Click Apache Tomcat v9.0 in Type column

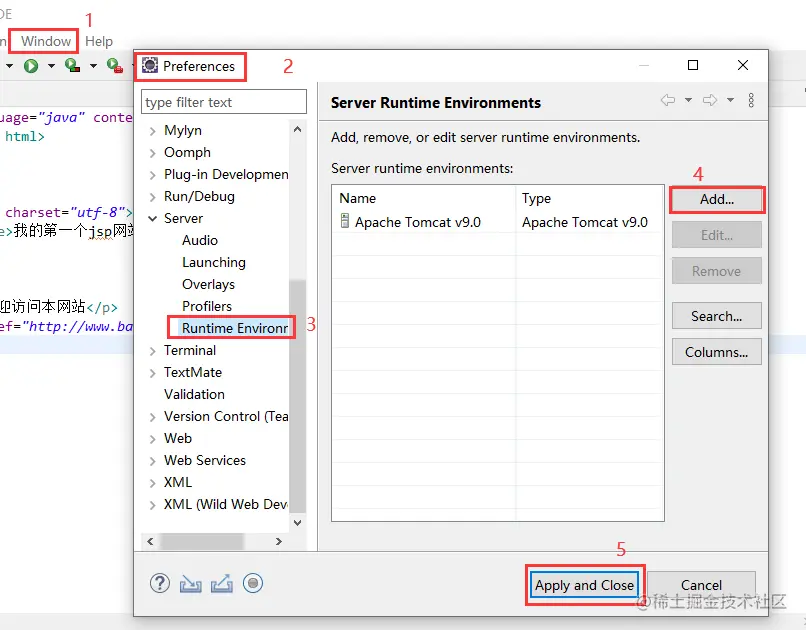pyautogui.click(x=584, y=222)
